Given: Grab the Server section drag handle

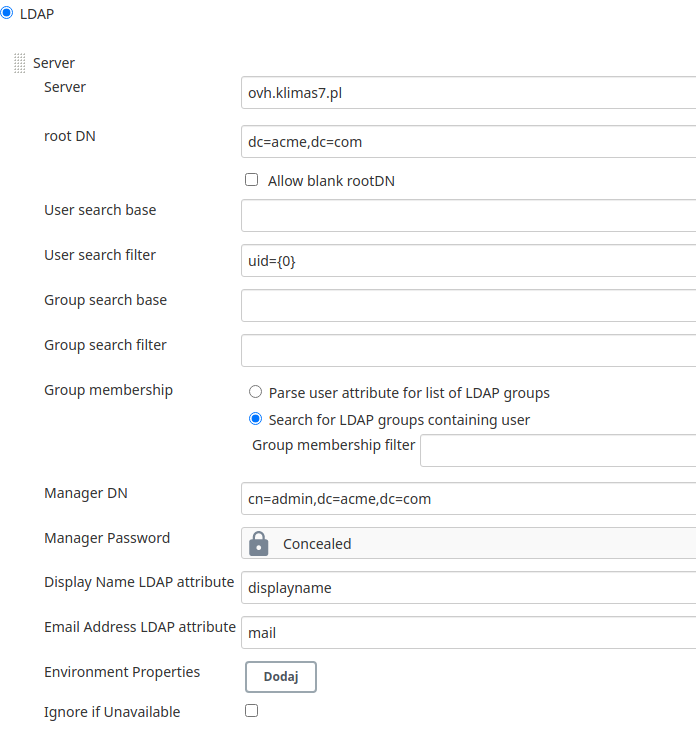Looking at the screenshot, I should point(20,63).
